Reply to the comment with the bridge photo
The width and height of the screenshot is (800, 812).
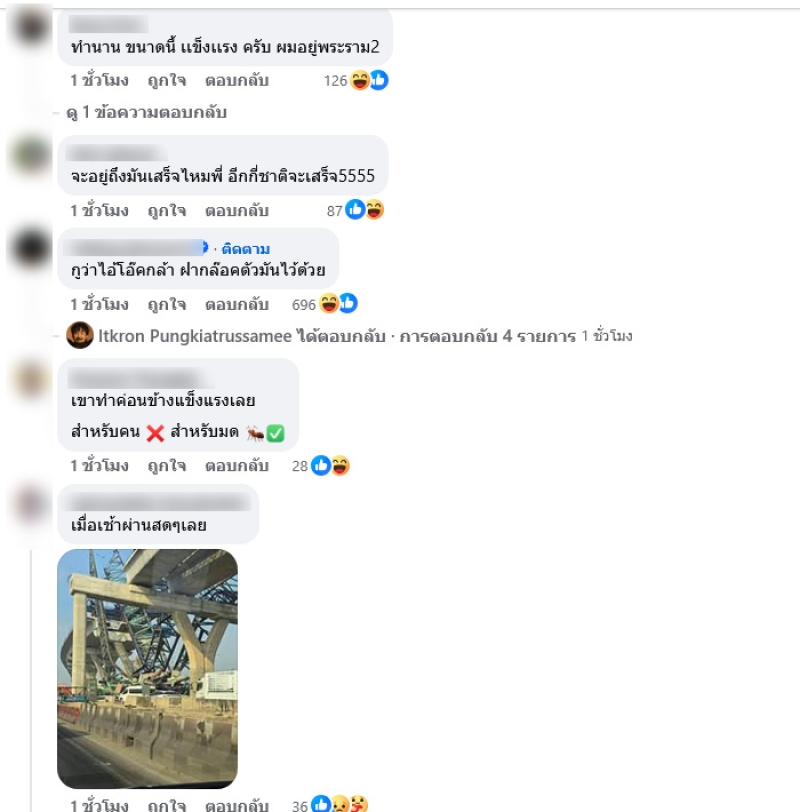237,805
